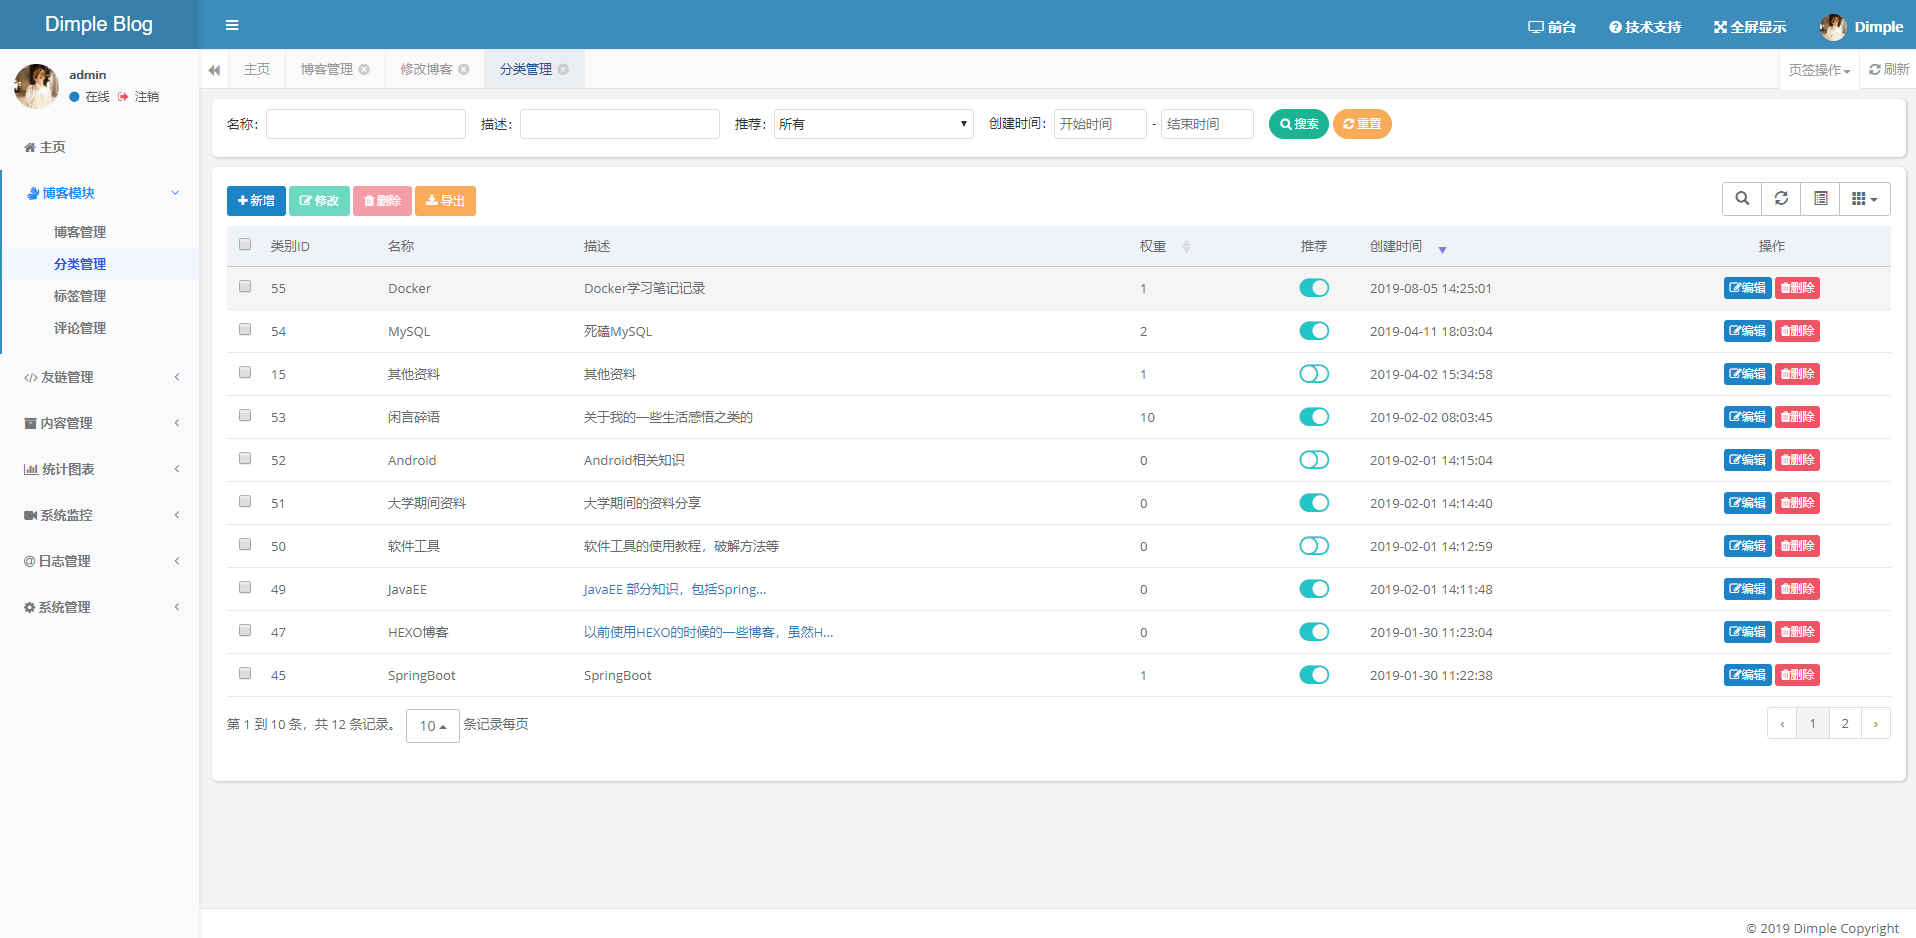The image size is (1916, 938).
Task: Toggle the 推荐 switch for SpringBoot
Action: [x=1314, y=675]
